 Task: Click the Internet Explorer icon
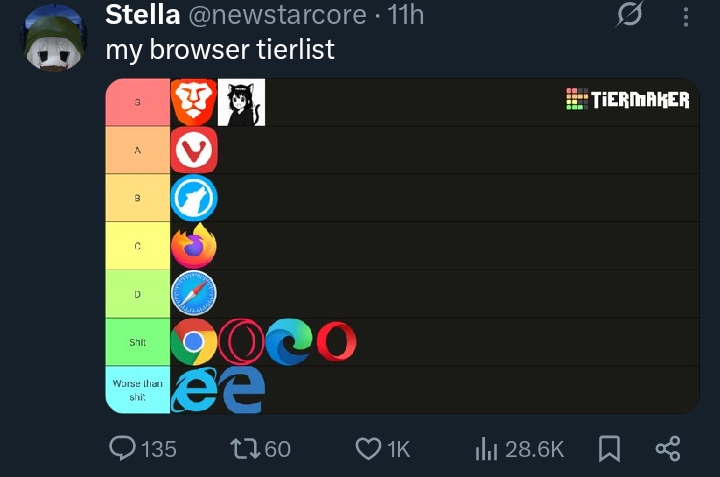click(x=193, y=390)
